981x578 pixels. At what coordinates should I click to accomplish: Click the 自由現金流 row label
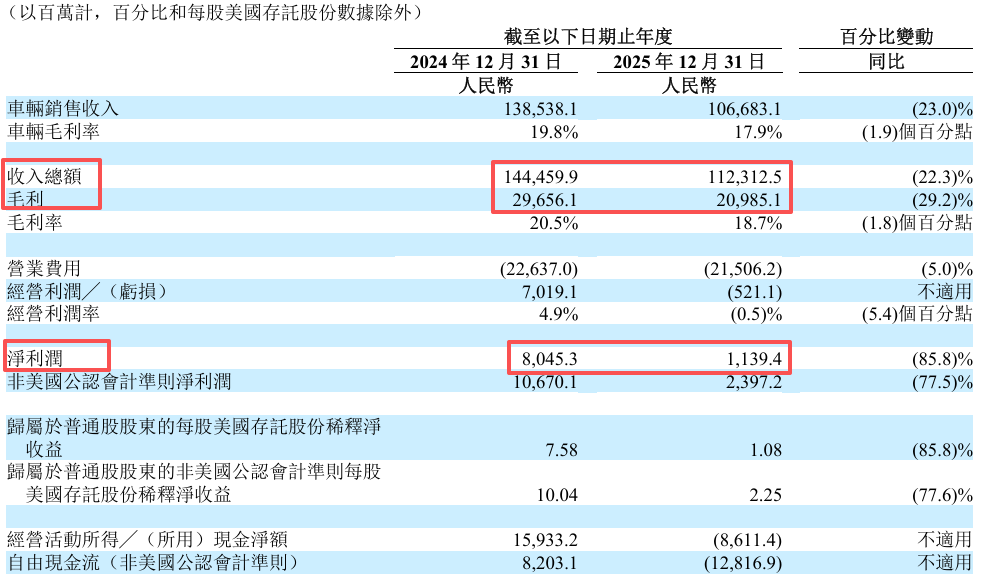(x=150, y=564)
